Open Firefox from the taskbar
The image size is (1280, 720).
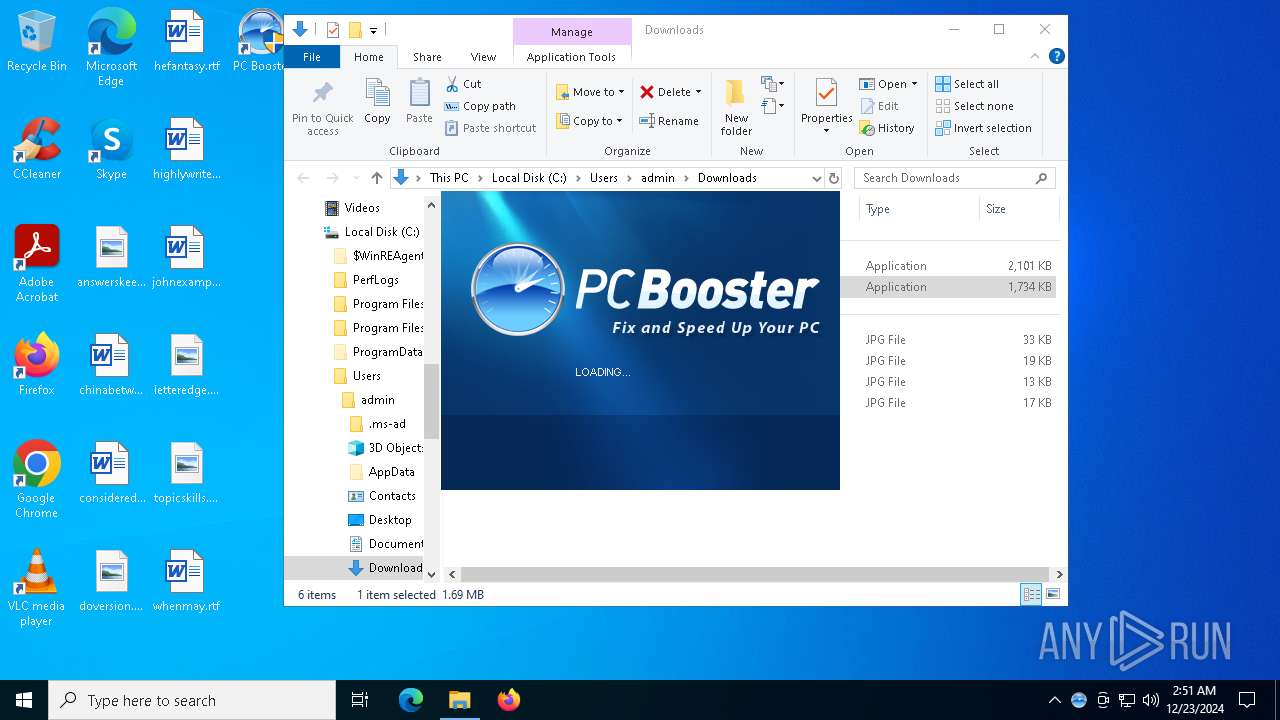(509, 700)
